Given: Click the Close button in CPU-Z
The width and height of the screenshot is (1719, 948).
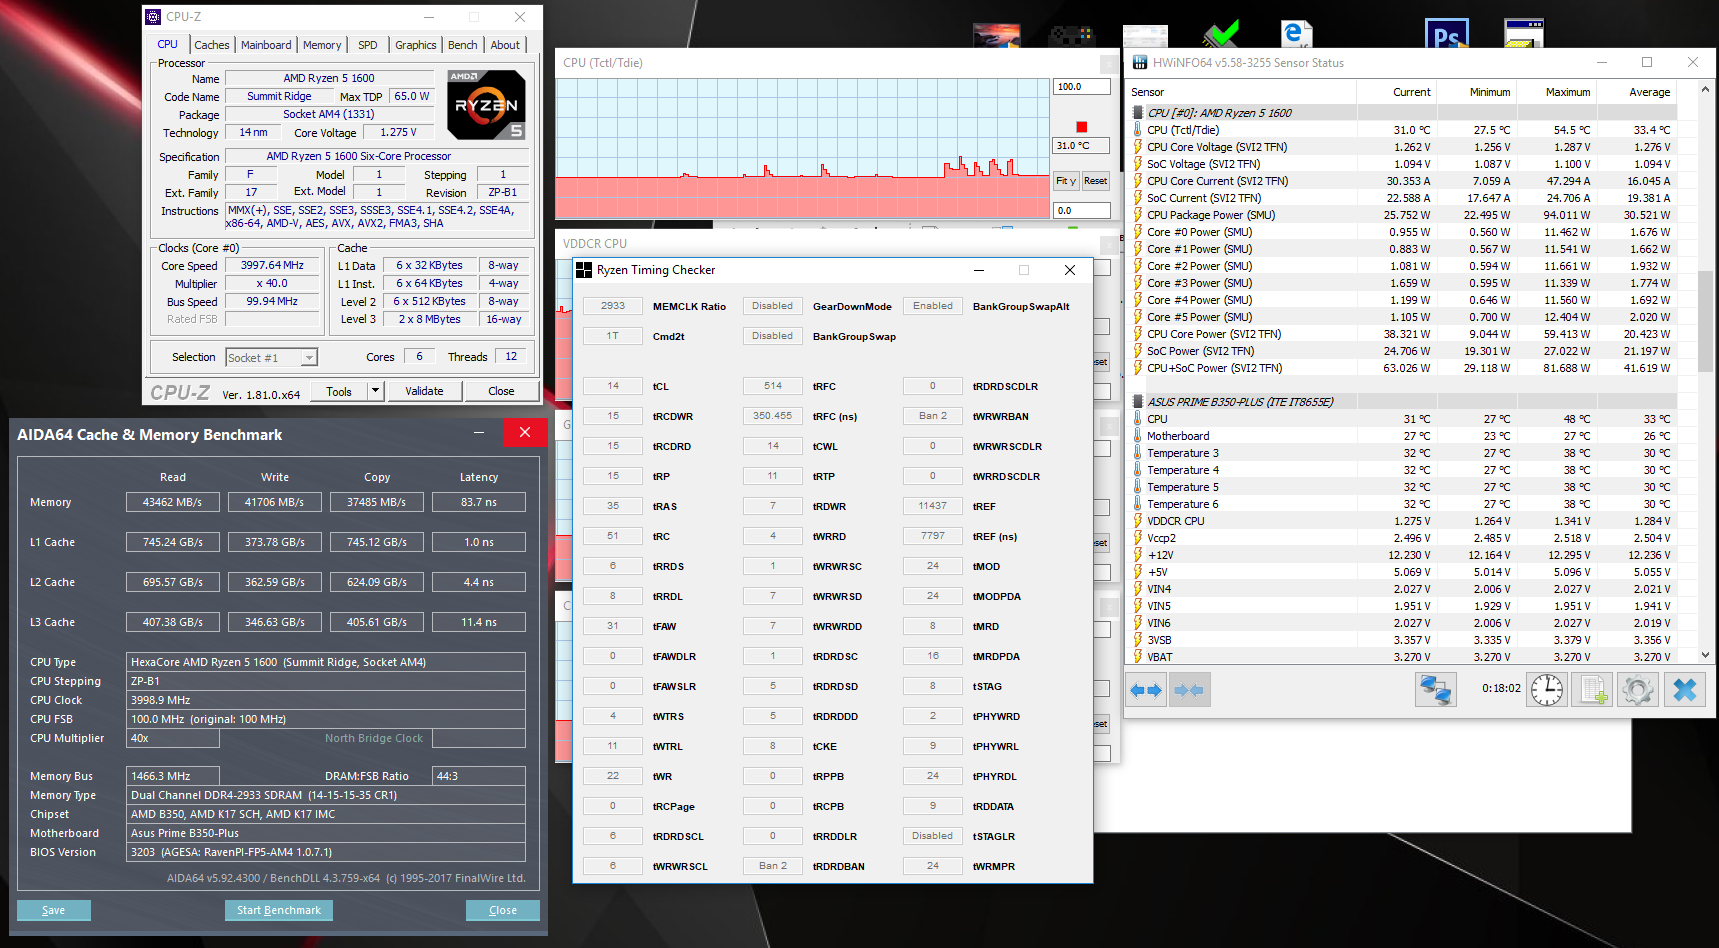Looking at the screenshot, I should point(501,391).
